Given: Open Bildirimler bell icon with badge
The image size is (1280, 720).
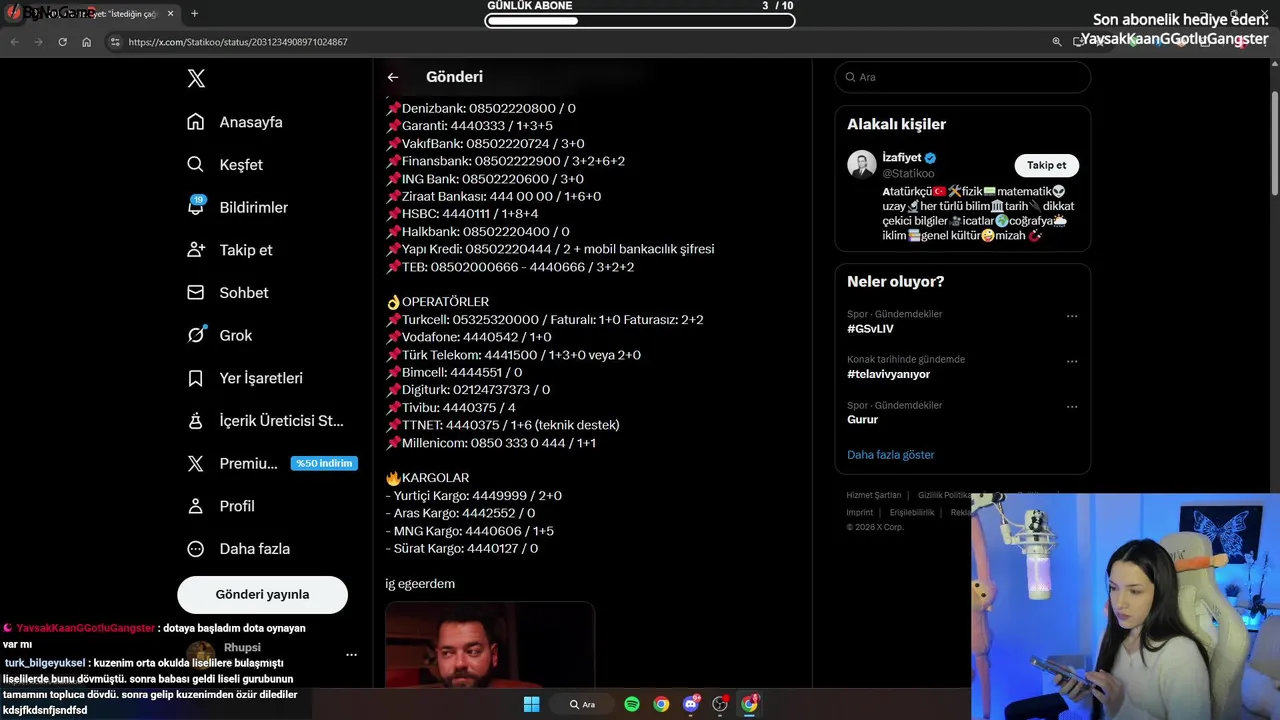Looking at the screenshot, I should point(196,206).
